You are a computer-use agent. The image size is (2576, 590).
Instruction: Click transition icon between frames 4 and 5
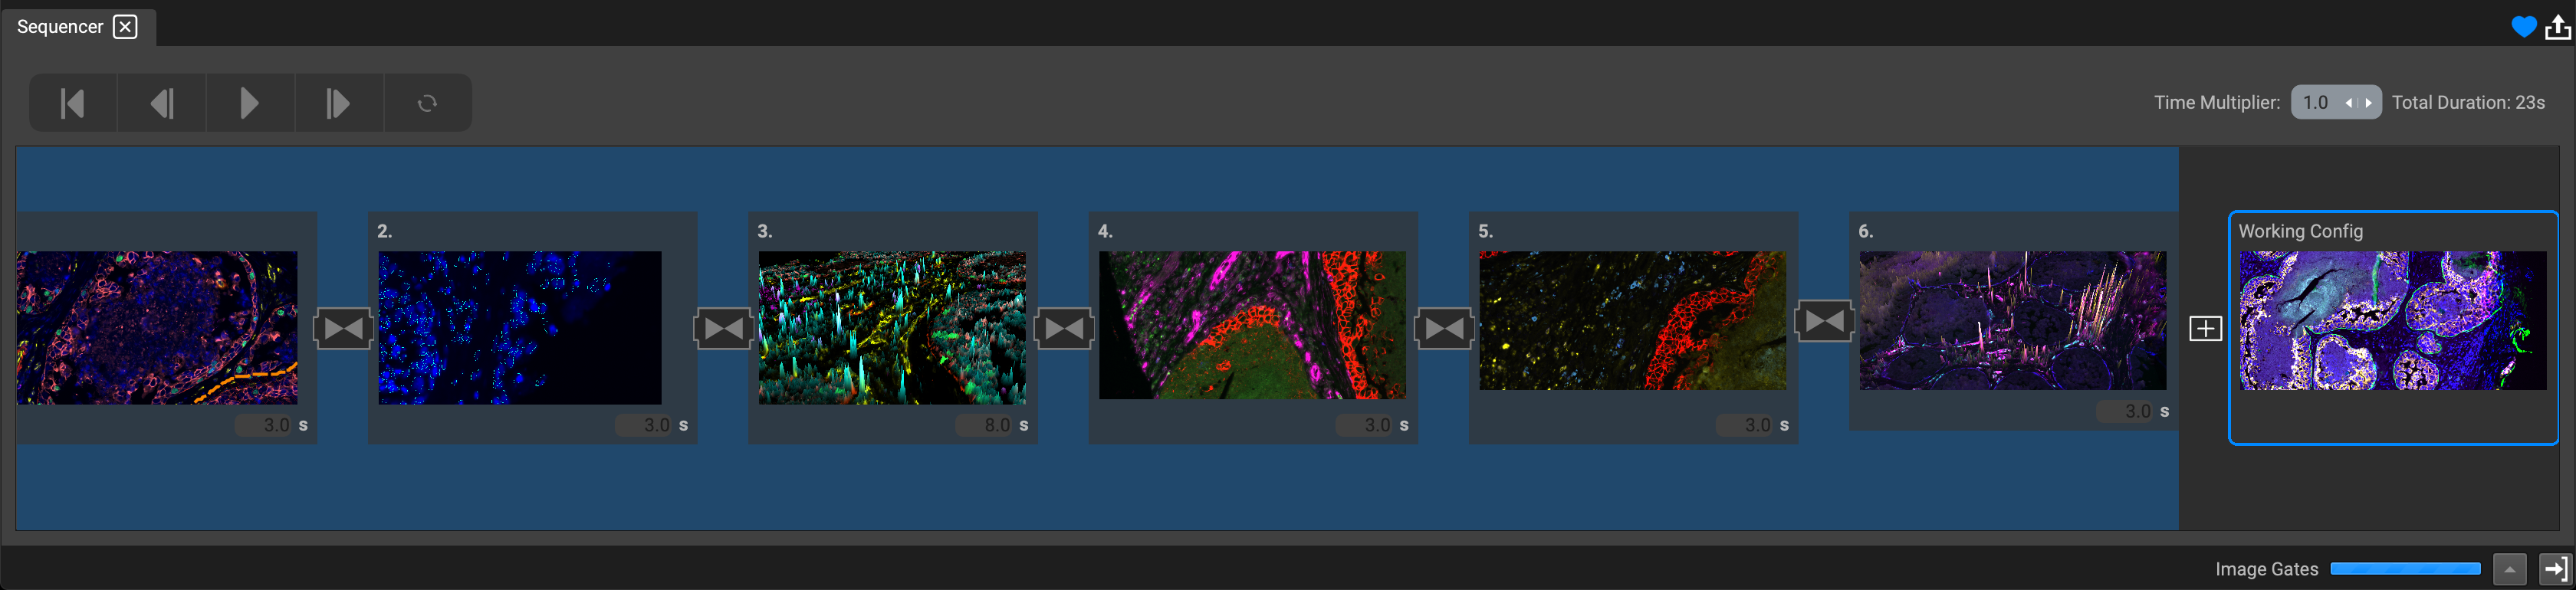coord(1444,328)
